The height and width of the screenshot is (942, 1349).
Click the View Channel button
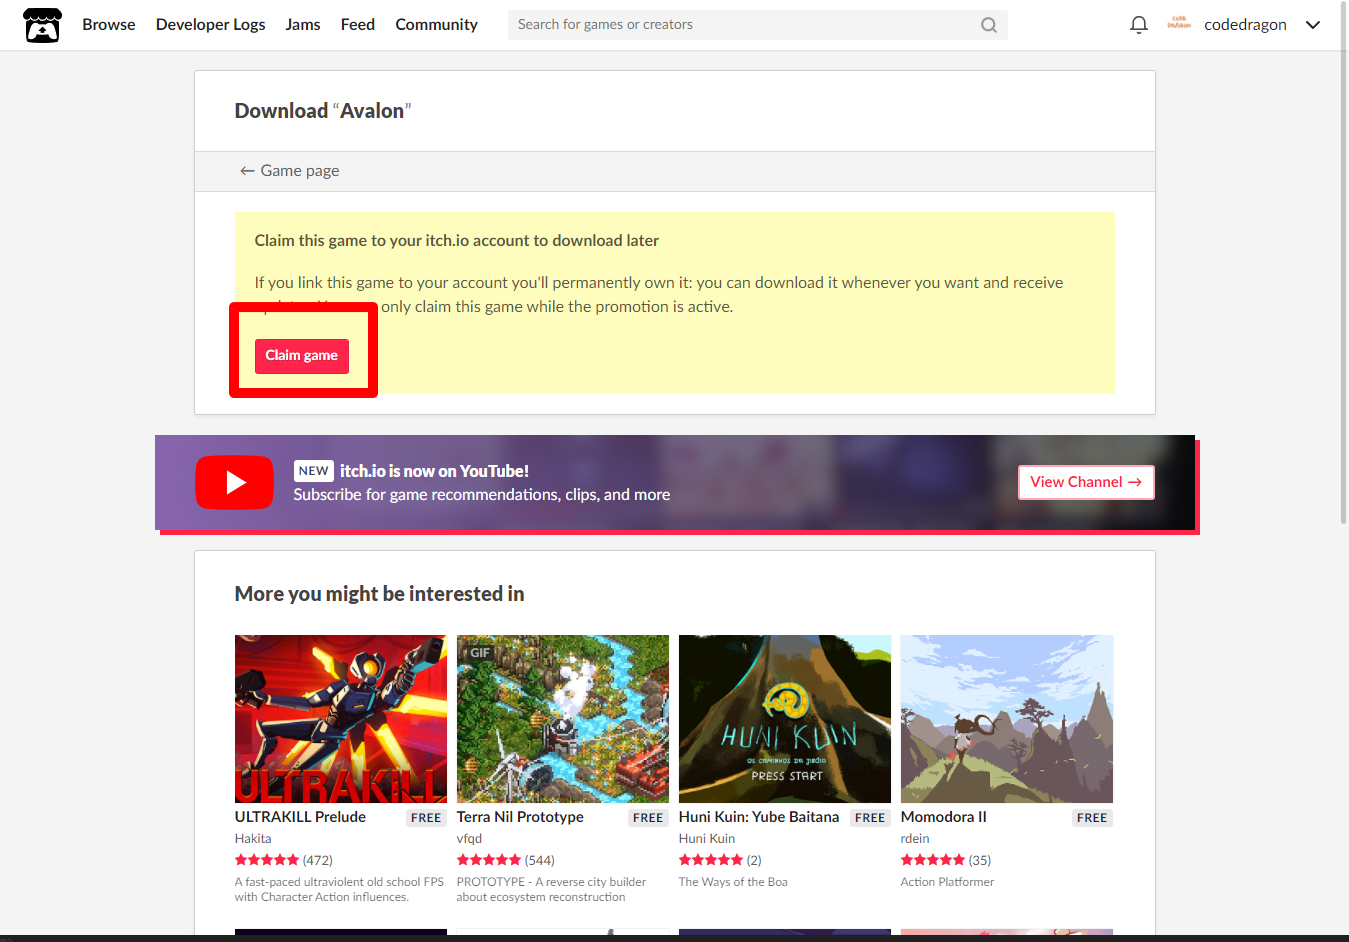coord(1086,482)
